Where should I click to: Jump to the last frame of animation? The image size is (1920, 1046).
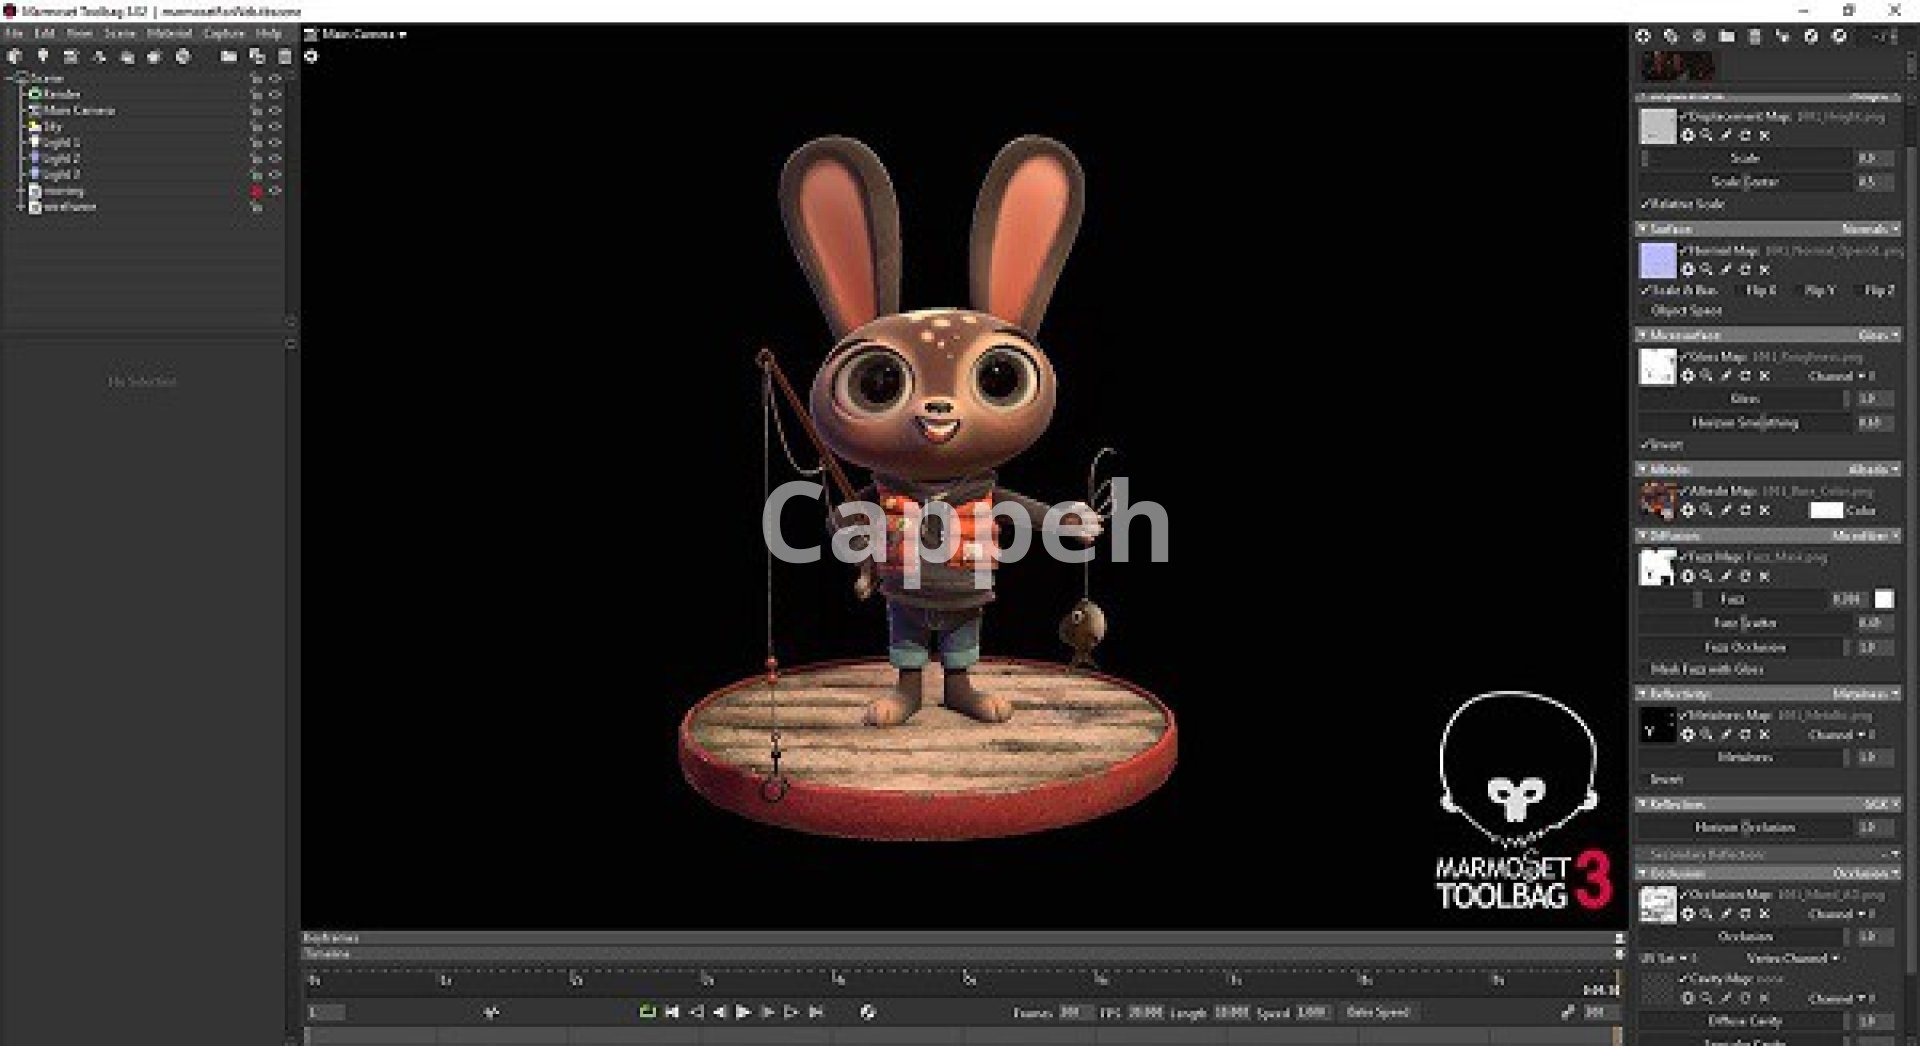click(x=816, y=1012)
